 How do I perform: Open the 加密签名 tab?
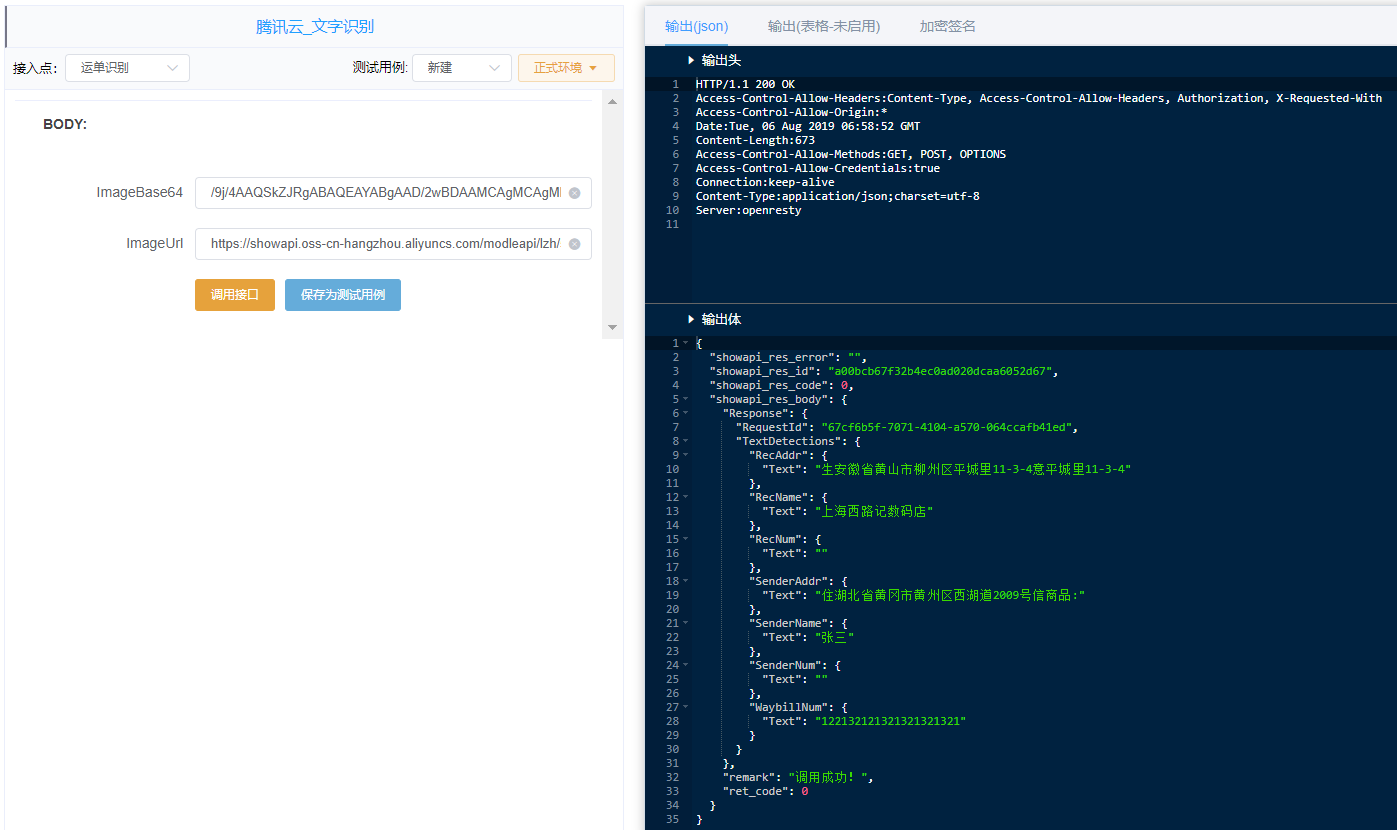pos(948,26)
